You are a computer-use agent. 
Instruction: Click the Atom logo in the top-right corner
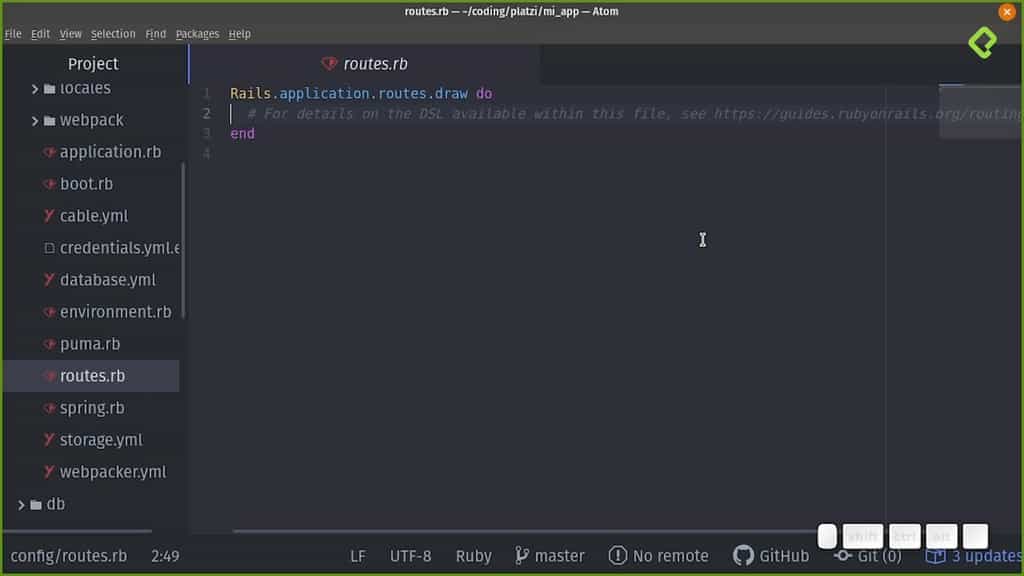coord(982,44)
